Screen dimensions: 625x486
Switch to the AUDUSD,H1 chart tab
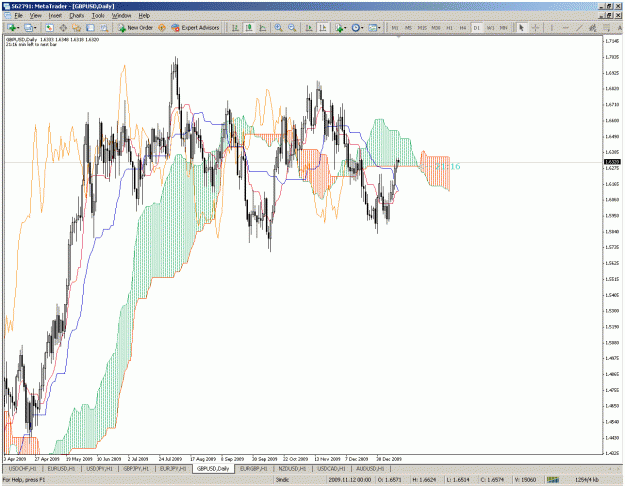click(x=370, y=469)
